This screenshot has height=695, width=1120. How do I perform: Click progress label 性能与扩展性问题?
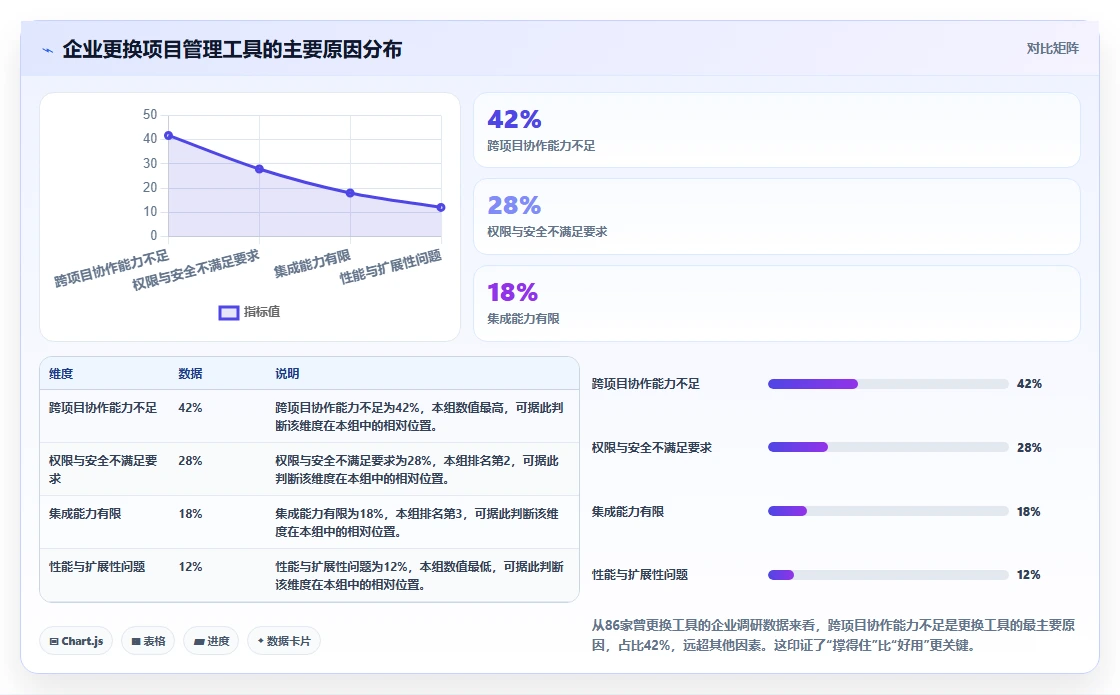(x=640, y=575)
